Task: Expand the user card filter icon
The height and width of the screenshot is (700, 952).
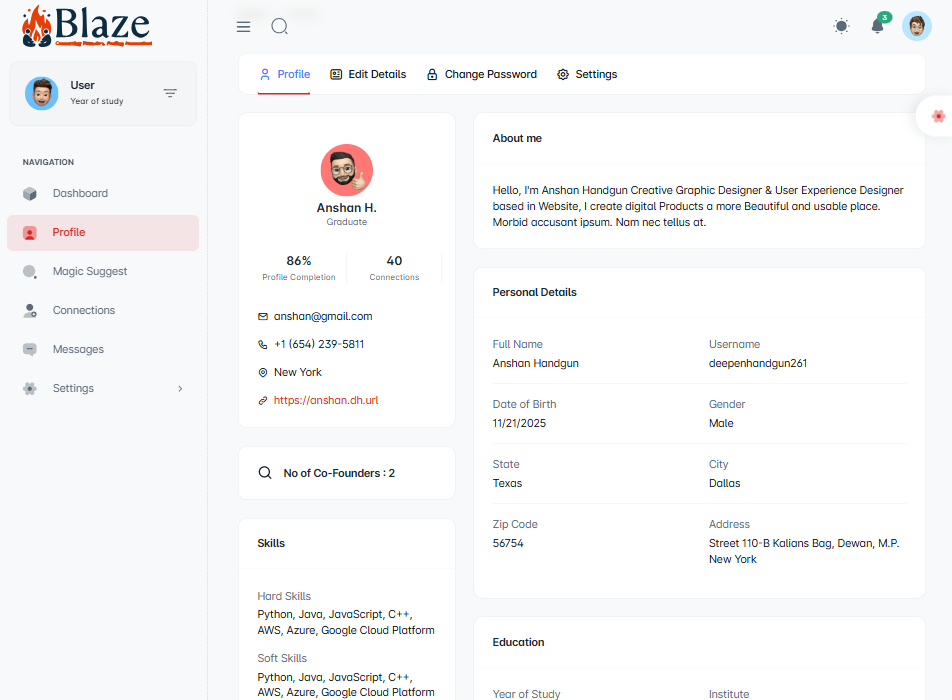Action: tap(170, 93)
